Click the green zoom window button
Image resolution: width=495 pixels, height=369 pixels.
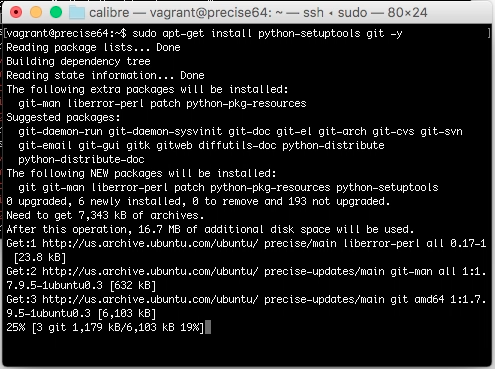point(56,12)
